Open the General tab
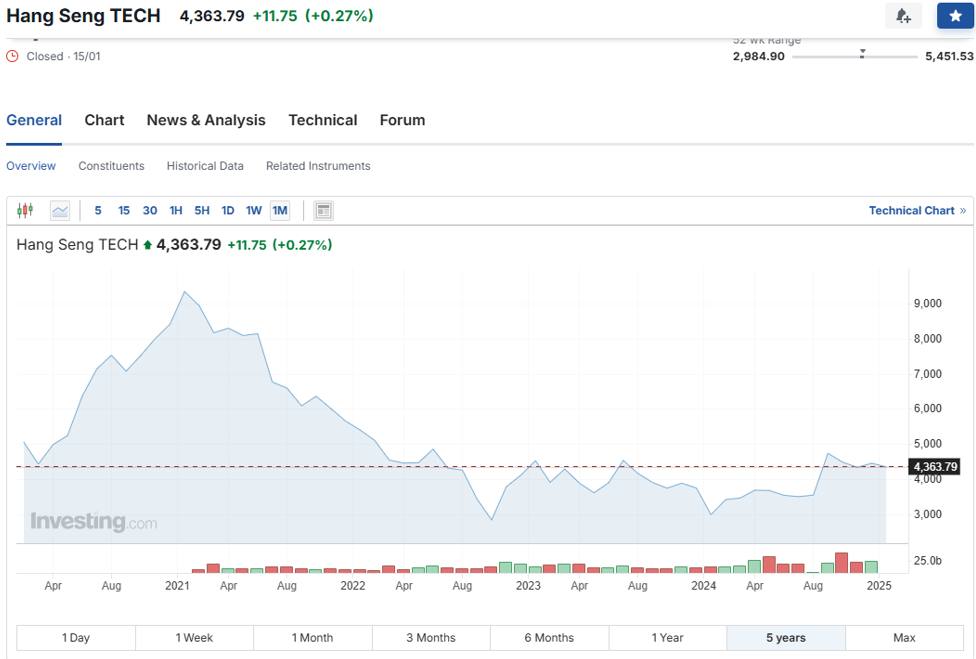976x659 pixels. (34, 120)
